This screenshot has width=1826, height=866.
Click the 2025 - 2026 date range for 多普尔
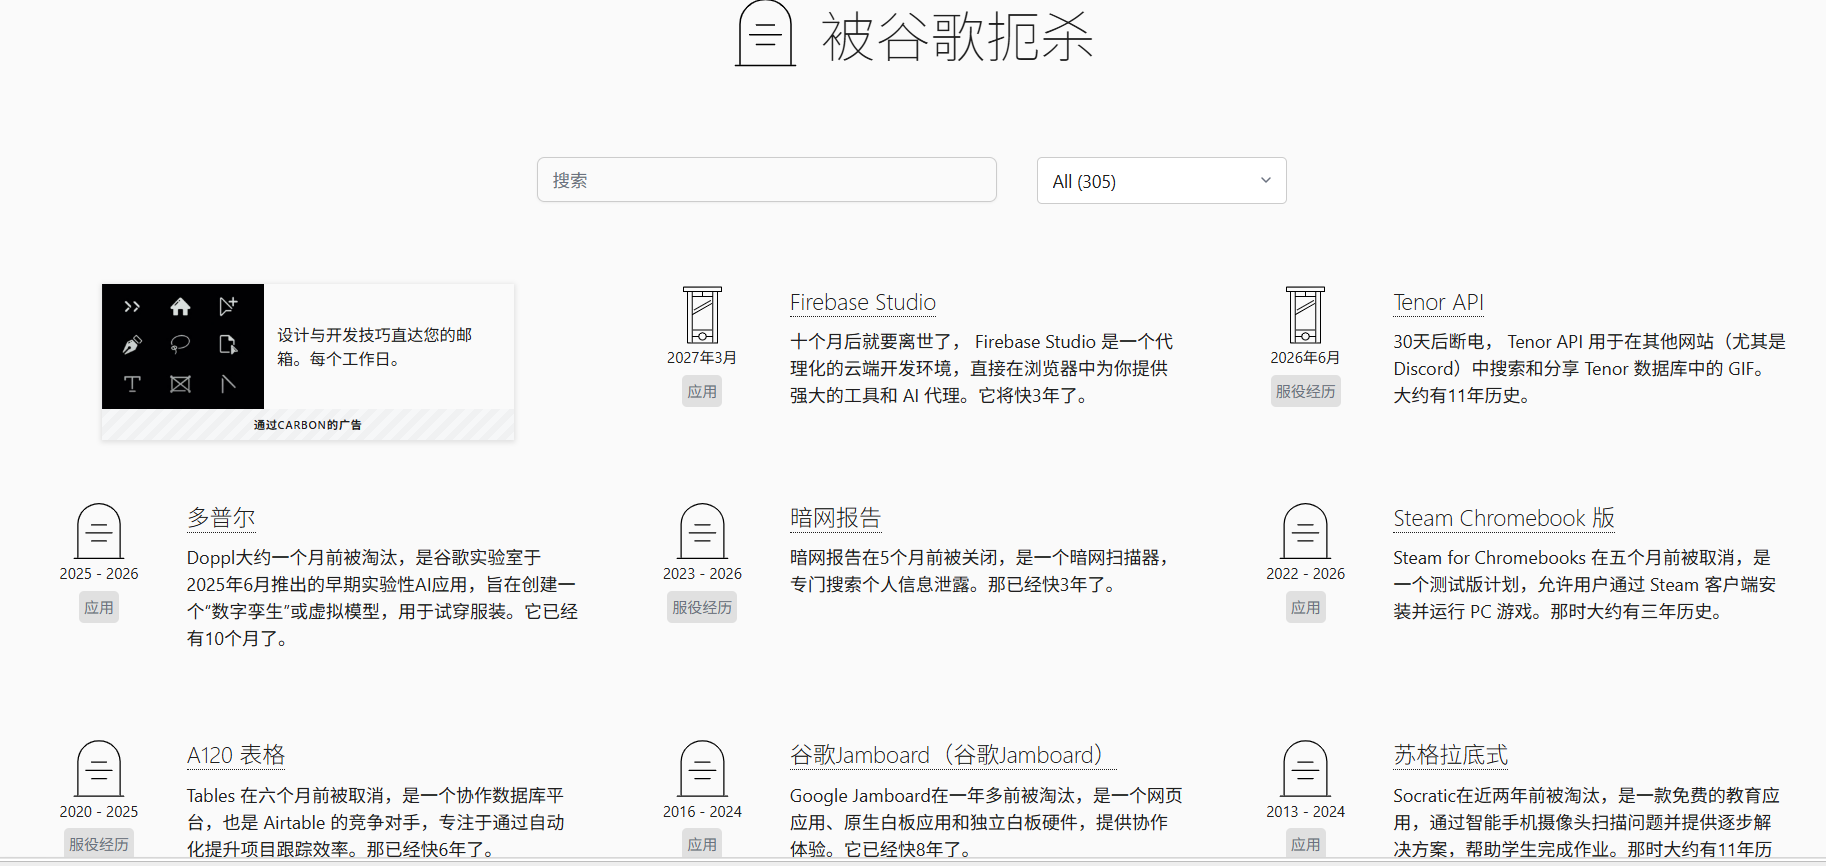click(x=99, y=574)
